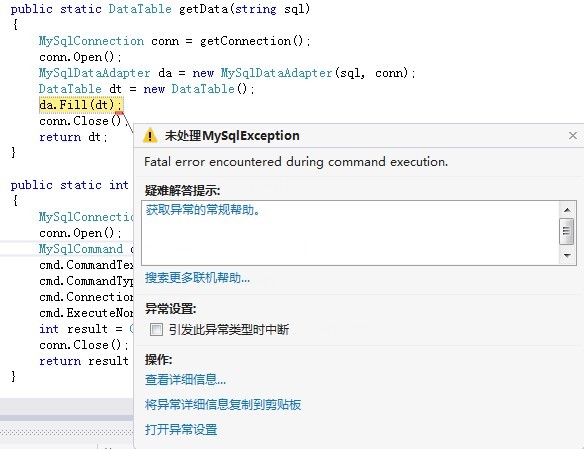Viewport: 584px width, 449px height.
Task: Click the yellow warning icon in exception dialog
Action: [x=150, y=135]
